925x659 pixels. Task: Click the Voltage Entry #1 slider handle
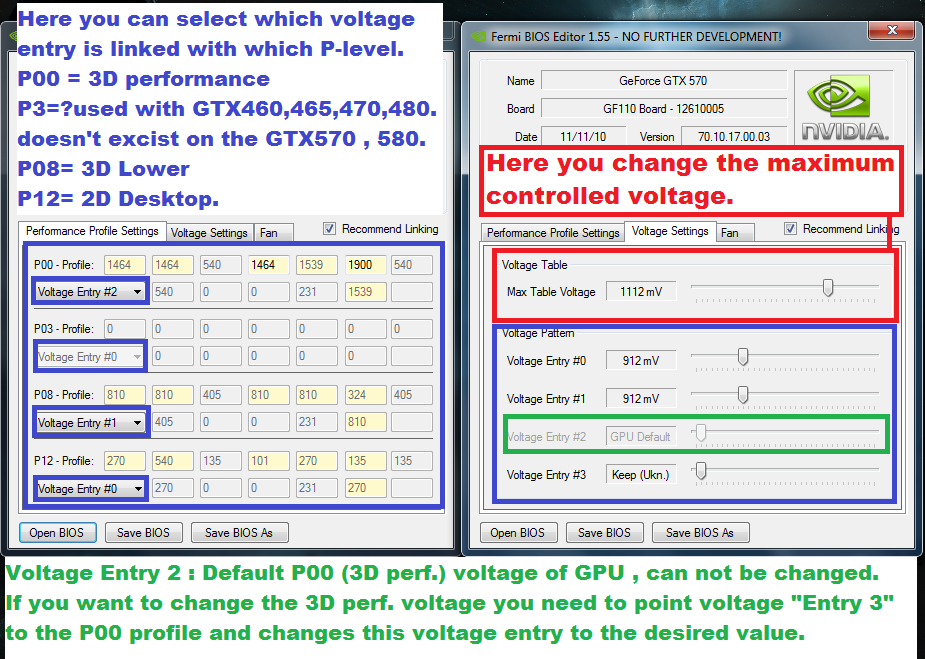pyautogui.click(x=743, y=395)
